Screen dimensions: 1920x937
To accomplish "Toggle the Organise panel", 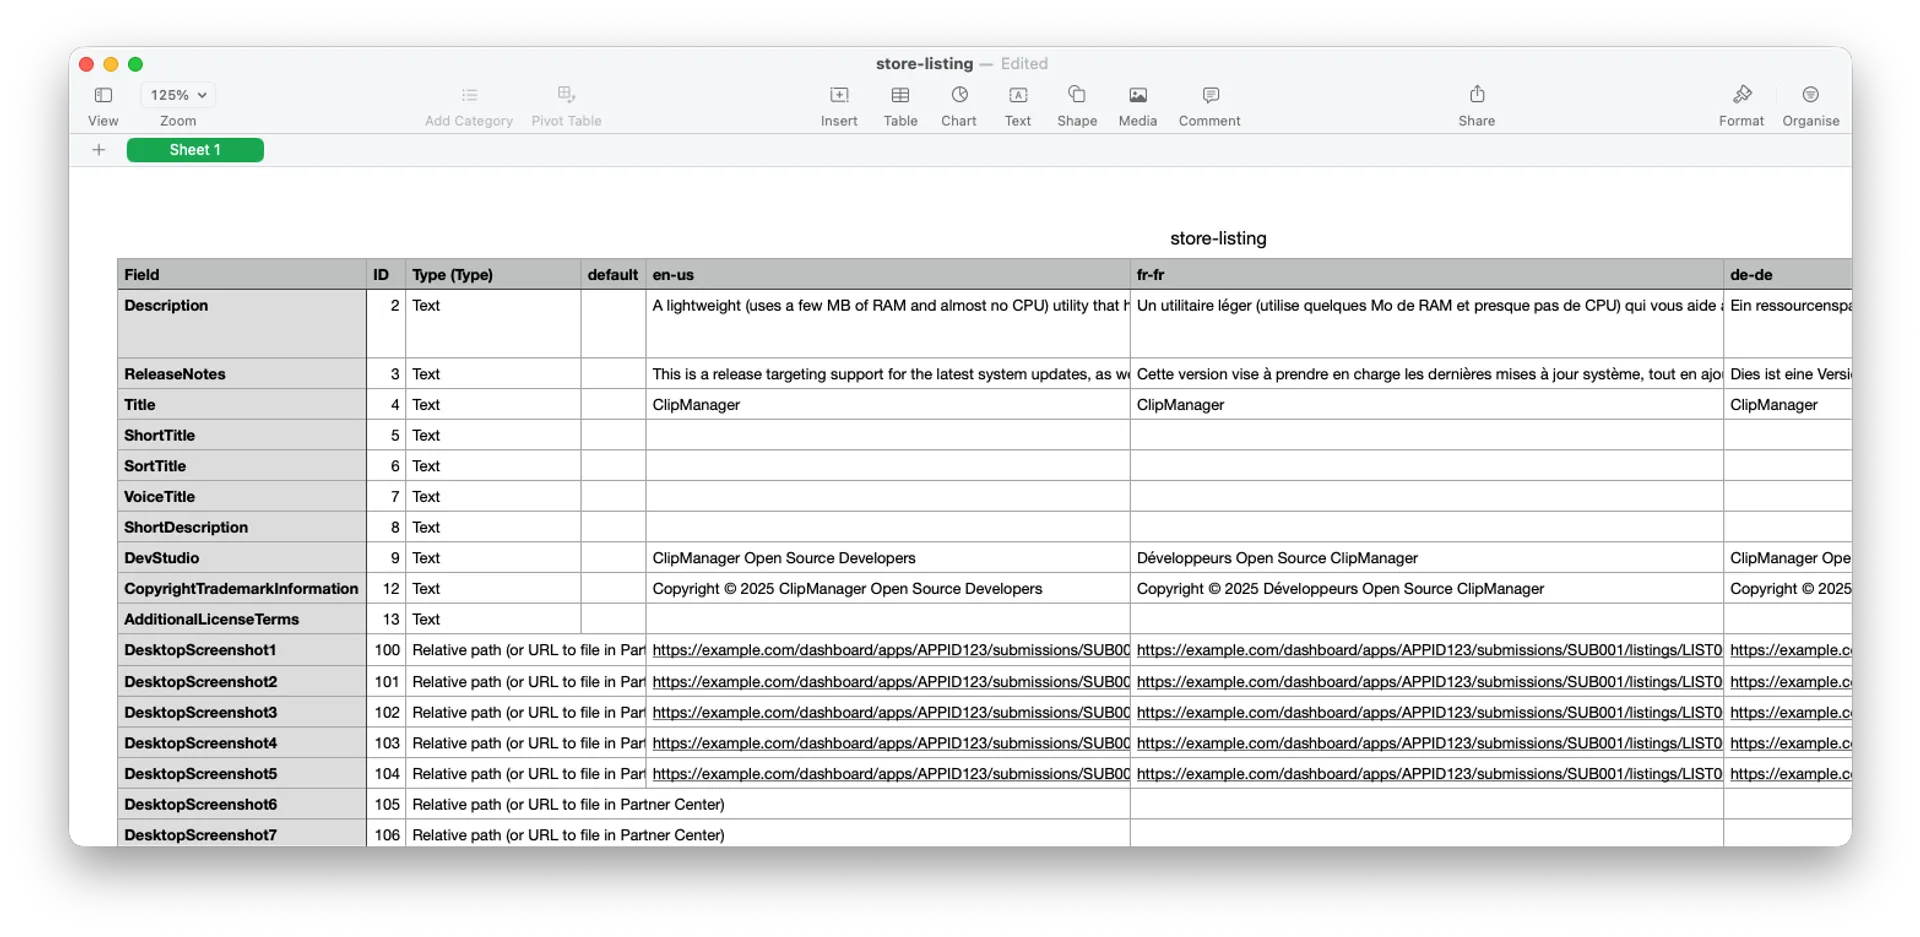I will point(1810,95).
